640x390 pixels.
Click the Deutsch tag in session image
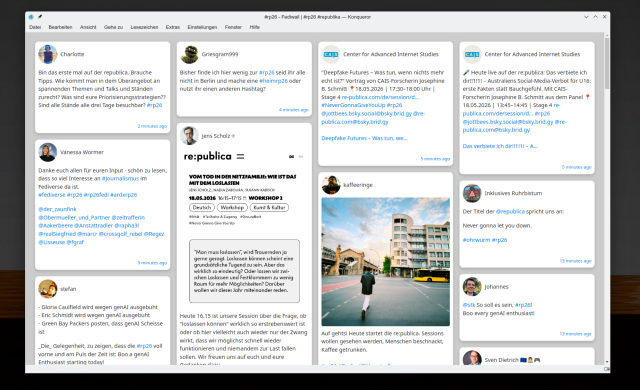[202, 207]
